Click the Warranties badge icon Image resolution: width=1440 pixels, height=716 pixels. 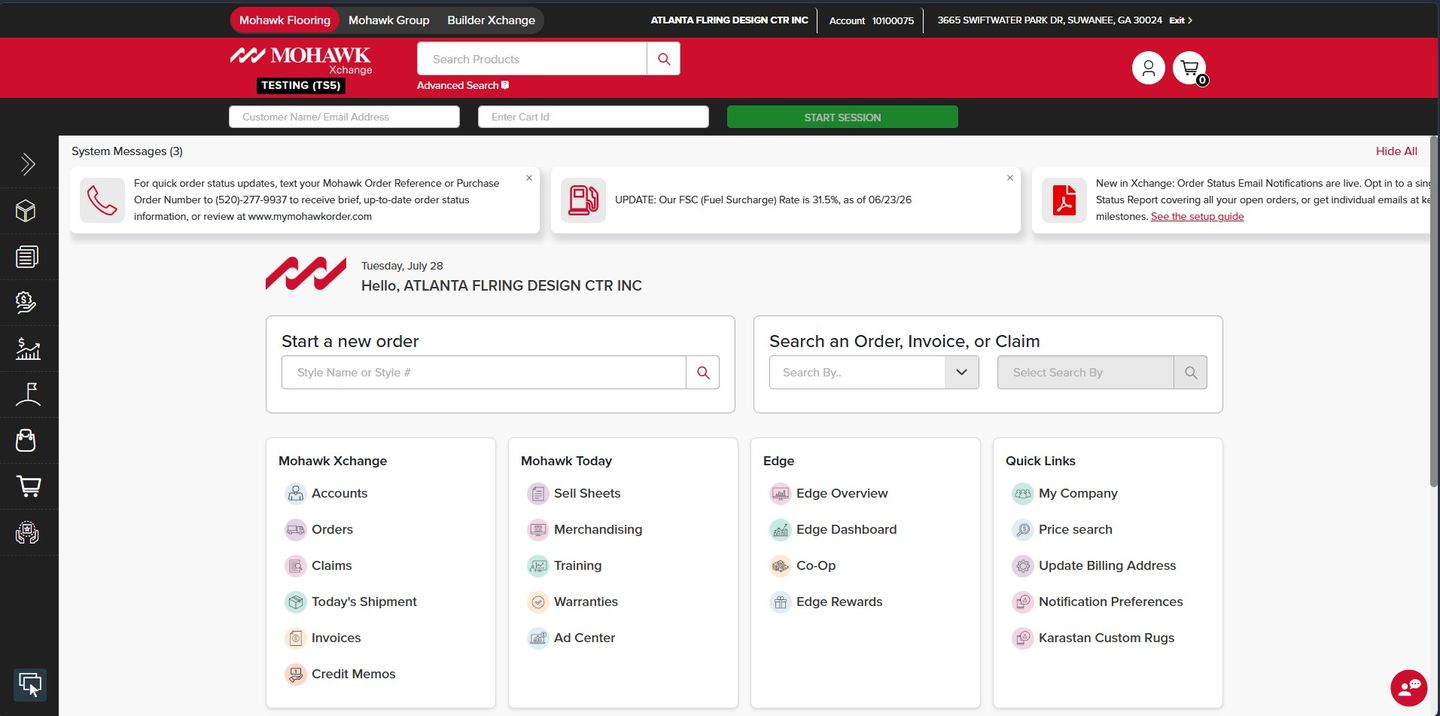pos(538,602)
